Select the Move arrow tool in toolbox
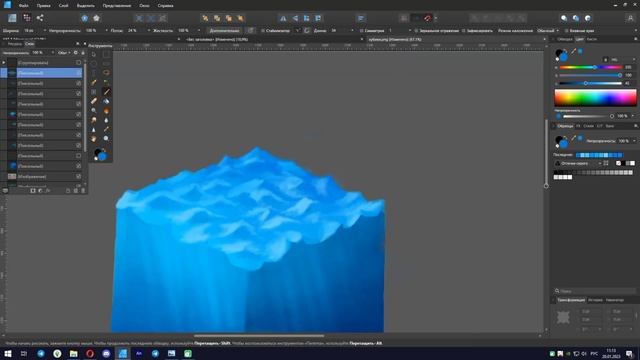The image size is (640, 360). (x=94, y=54)
